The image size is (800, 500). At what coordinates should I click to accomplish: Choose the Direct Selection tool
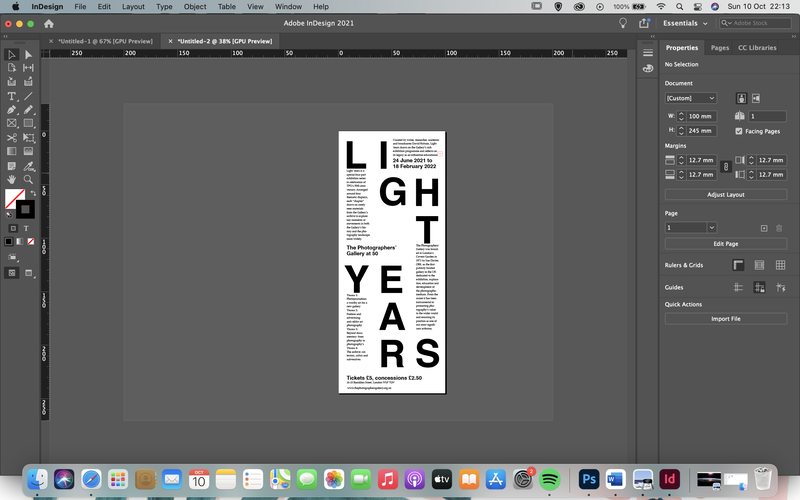point(28,55)
